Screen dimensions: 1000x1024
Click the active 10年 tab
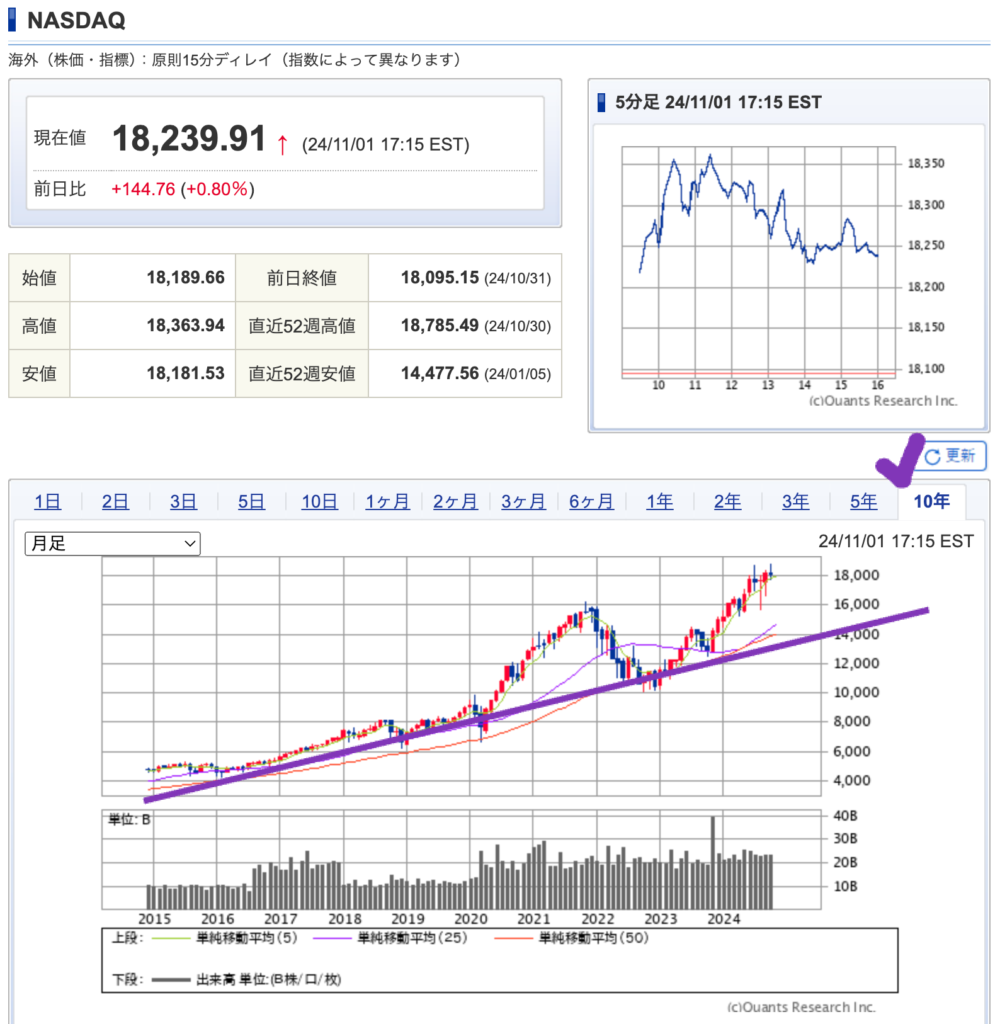pos(931,502)
